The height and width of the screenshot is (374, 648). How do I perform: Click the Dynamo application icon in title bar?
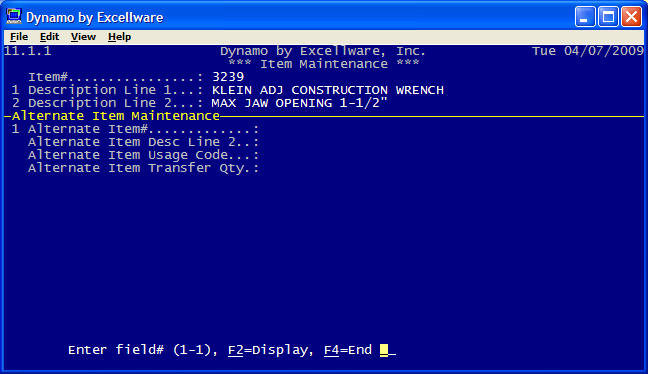14,17
